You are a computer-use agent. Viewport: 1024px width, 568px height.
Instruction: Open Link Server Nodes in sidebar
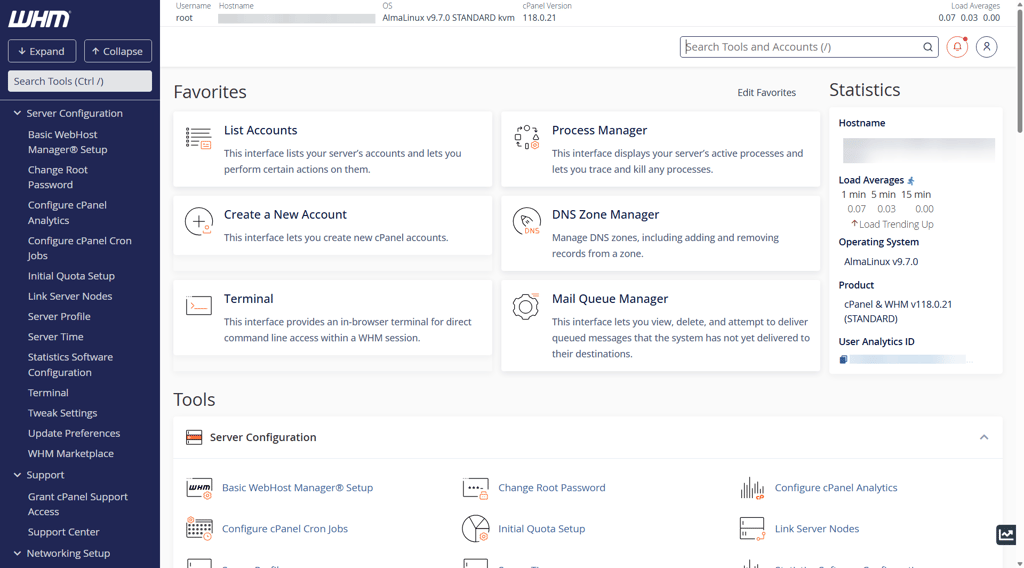(x=70, y=296)
